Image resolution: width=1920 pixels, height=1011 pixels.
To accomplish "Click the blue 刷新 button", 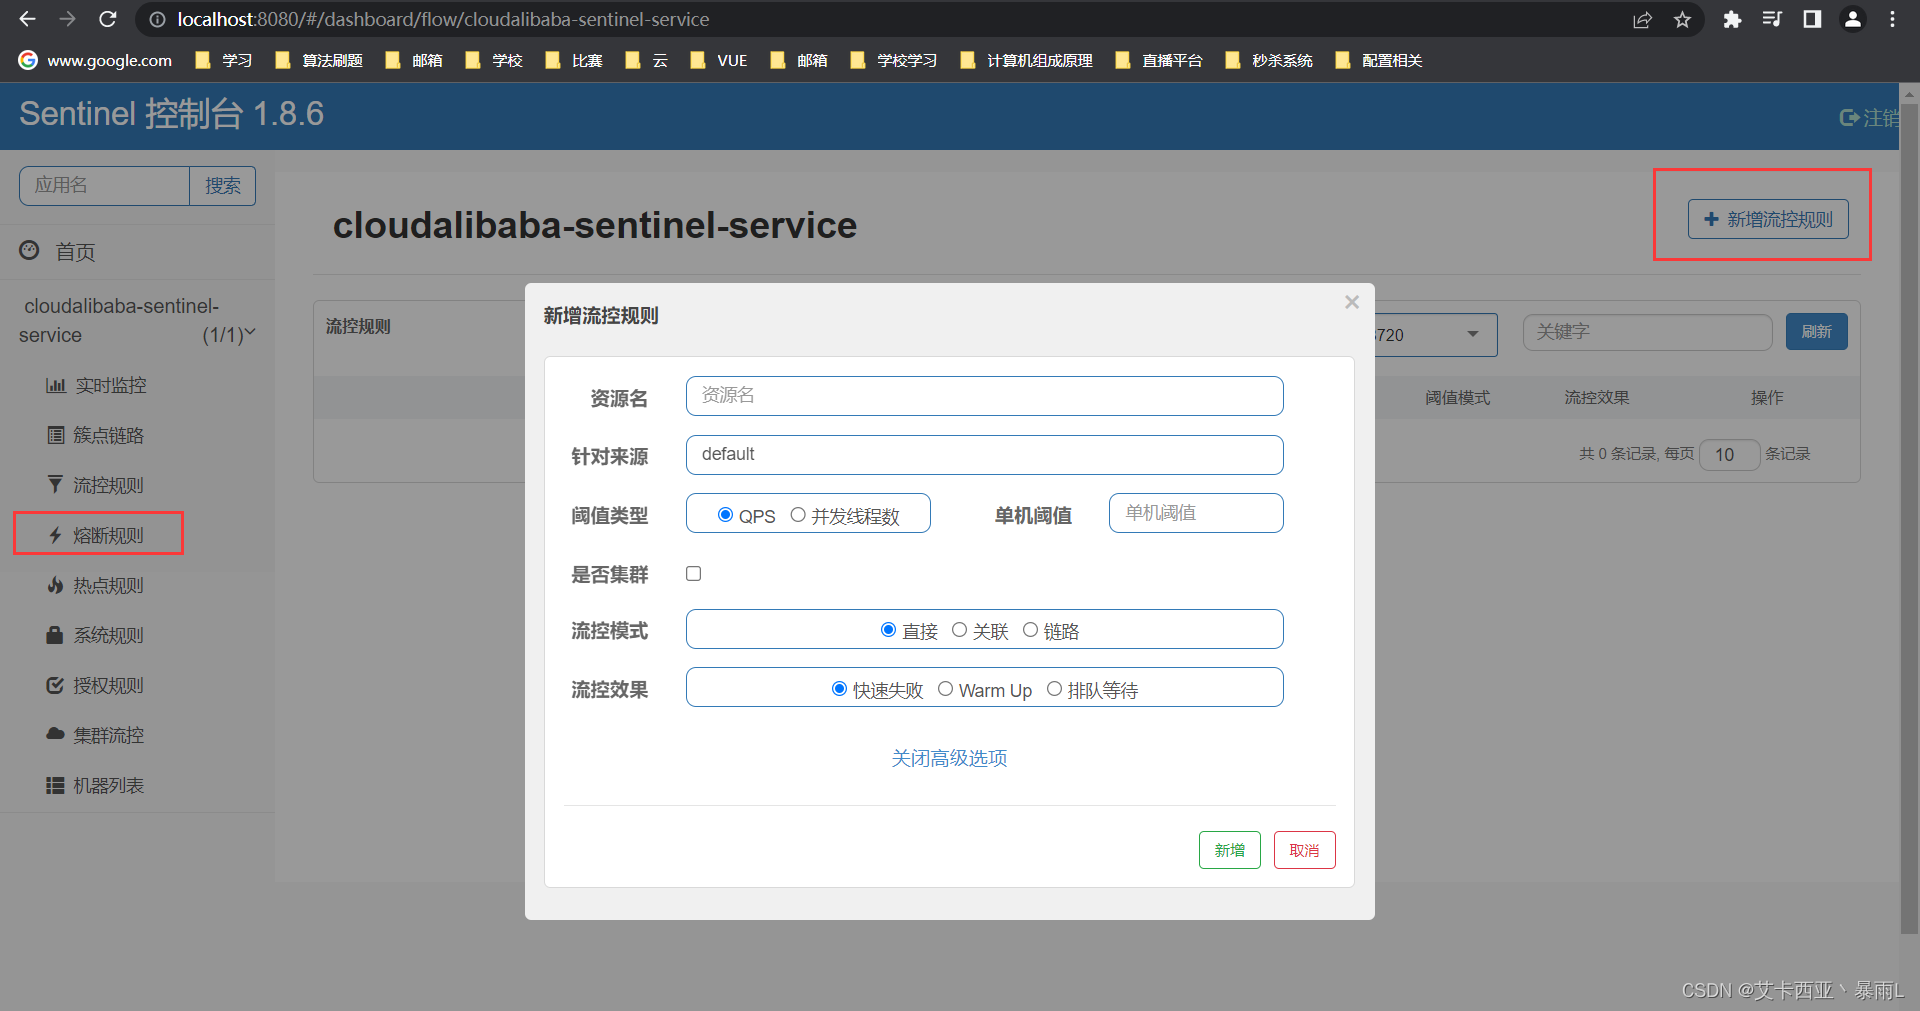I will point(1817,332).
